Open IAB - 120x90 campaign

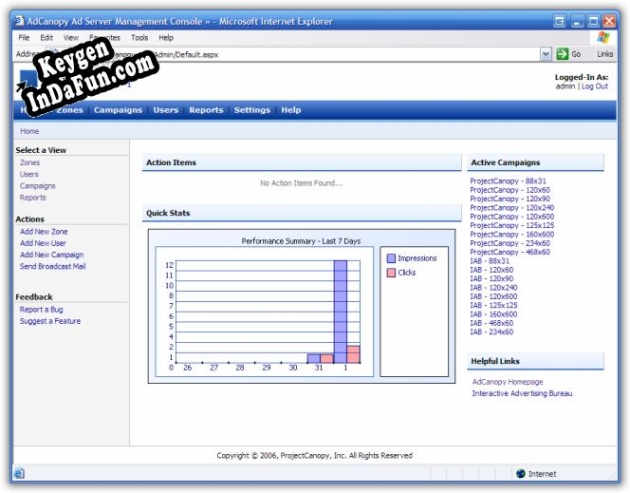point(492,279)
